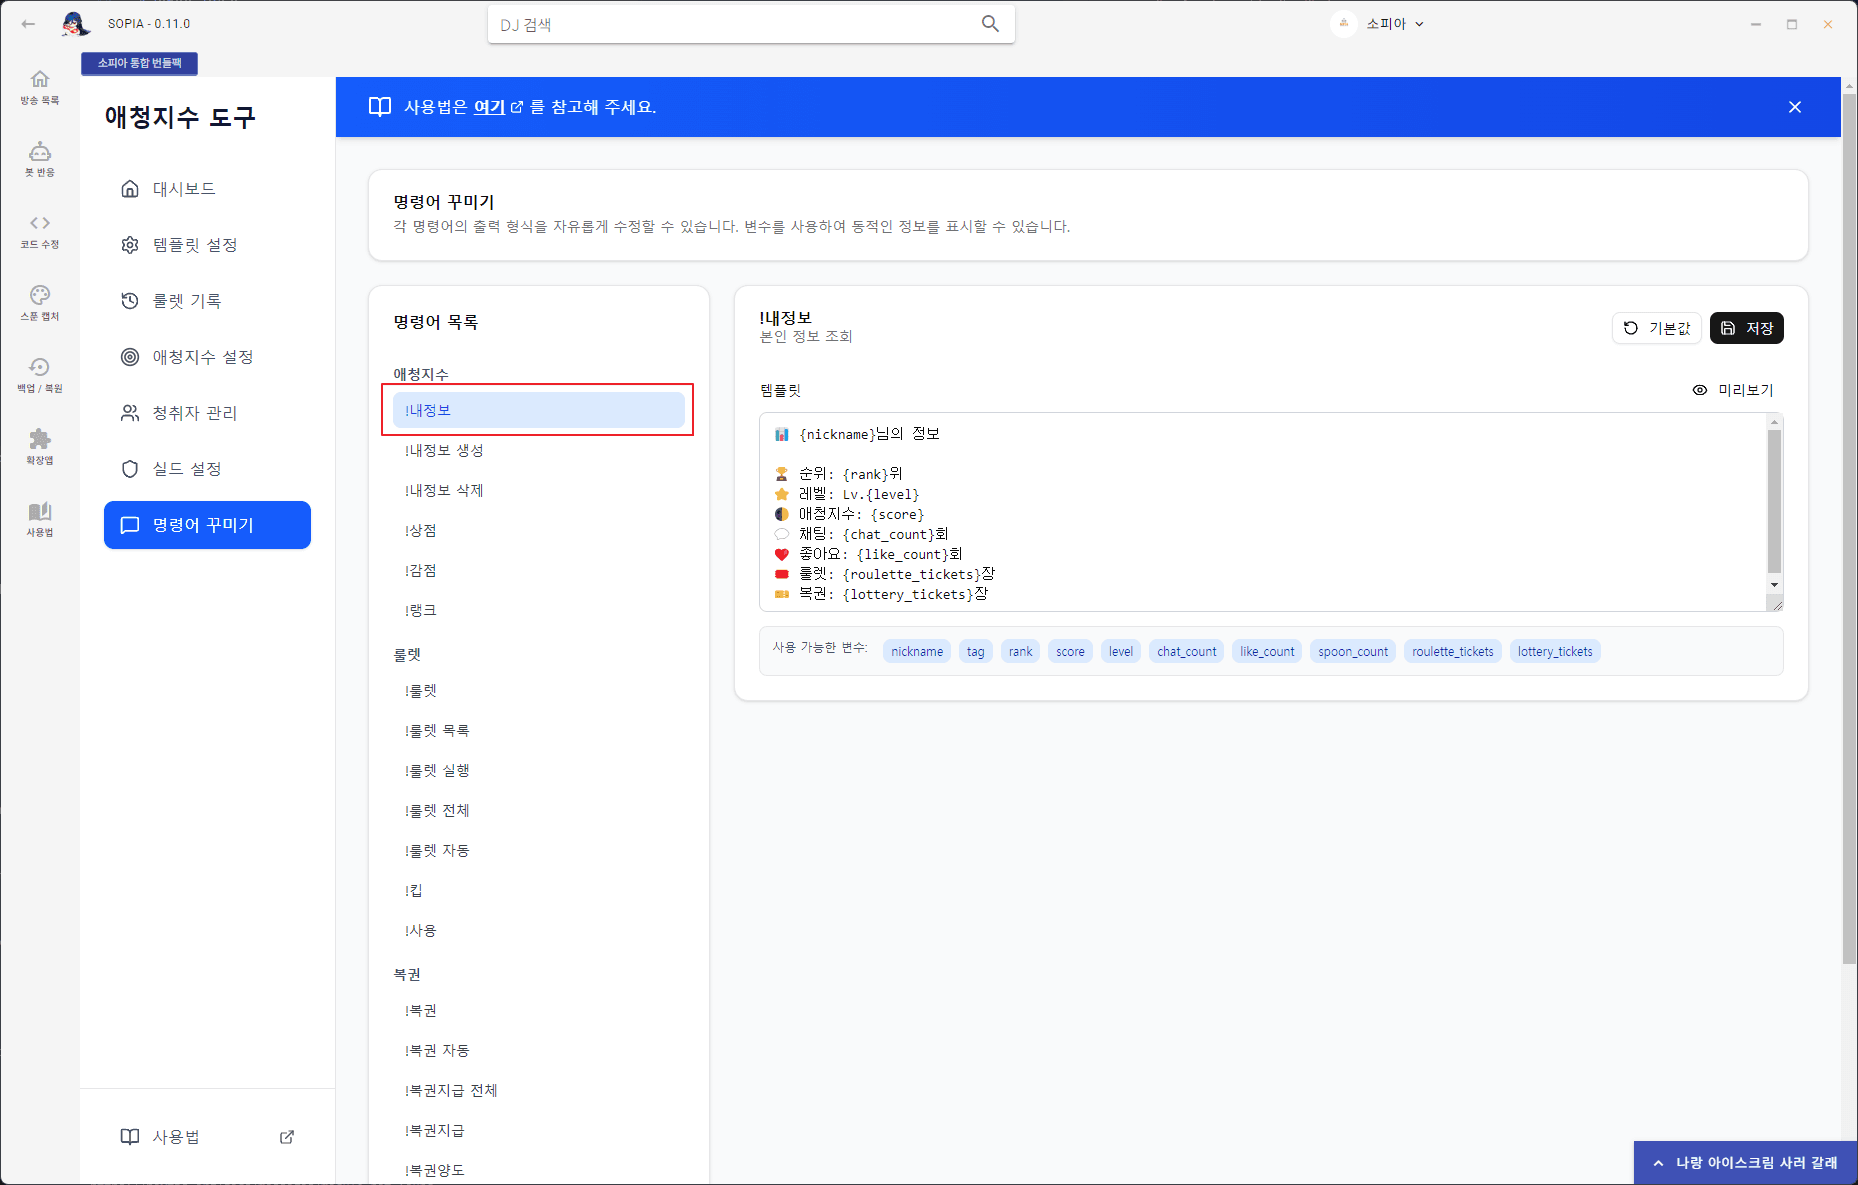The width and height of the screenshot is (1858, 1185).
Task: Click the 기본값 reset button
Action: click(1656, 327)
